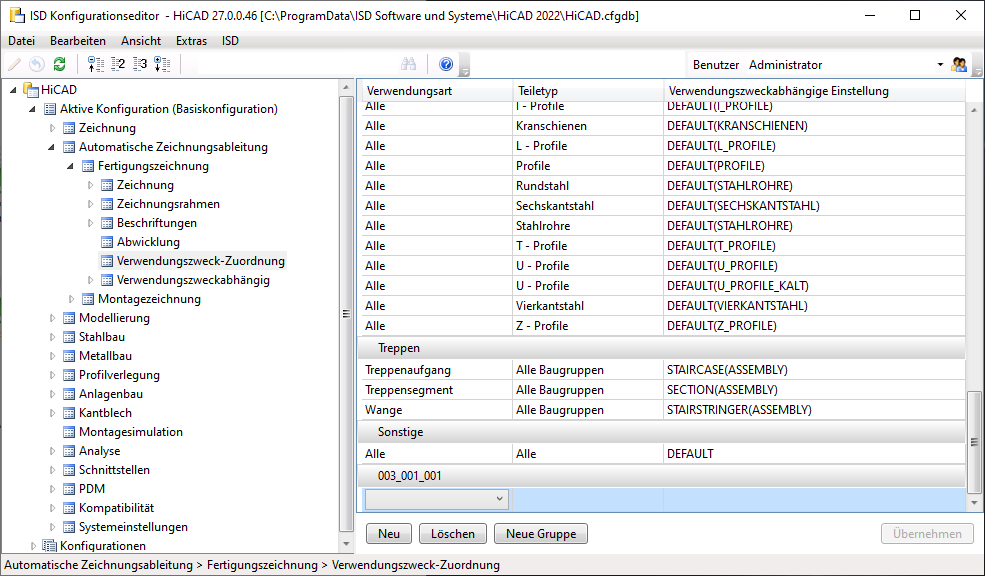Click the blue undo arrow icon

(x=37, y=63)
